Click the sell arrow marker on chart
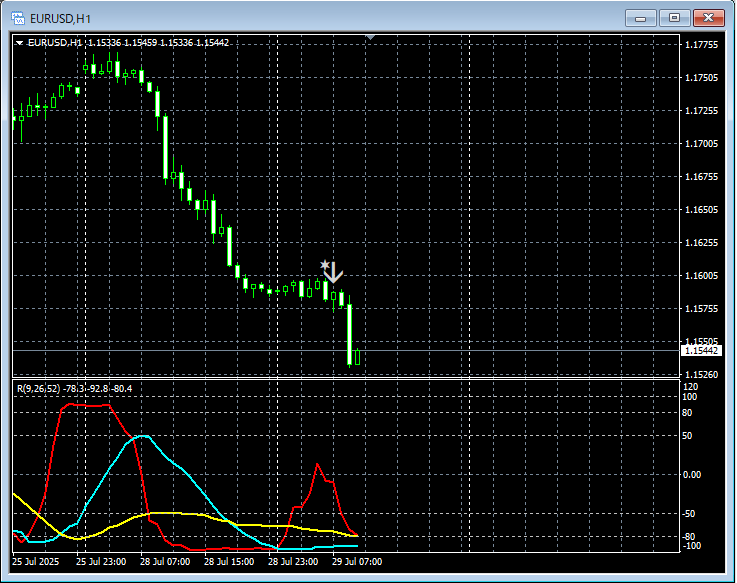This screenshot has width=737, height=583. click(333, 272)
